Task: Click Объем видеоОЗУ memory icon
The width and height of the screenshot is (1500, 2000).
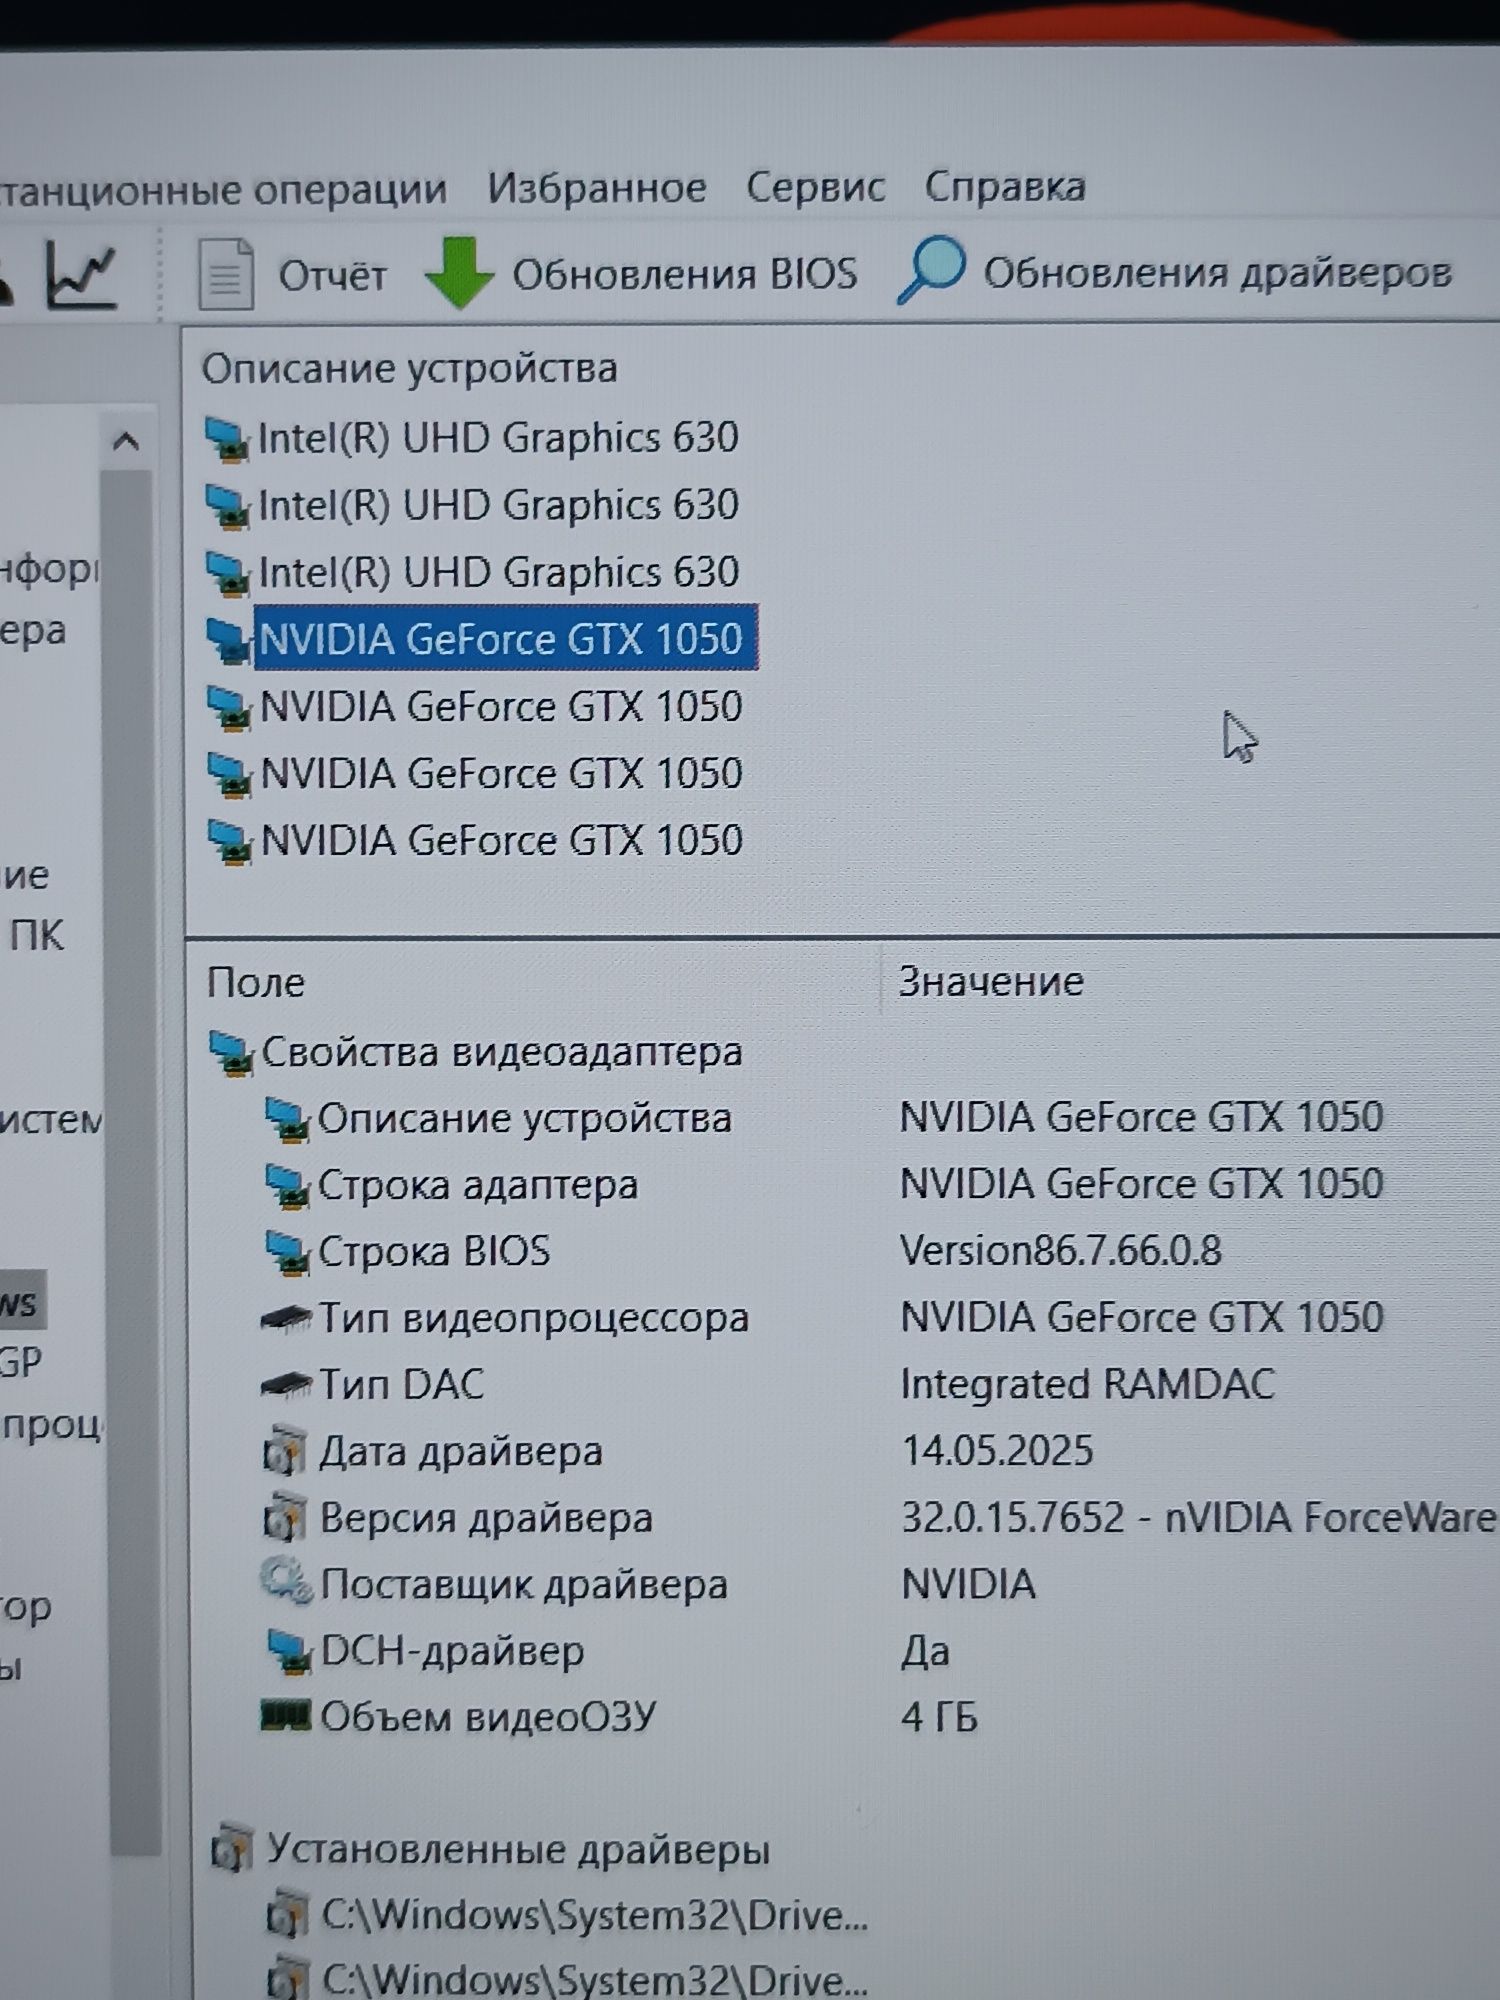Action: 286,1715
